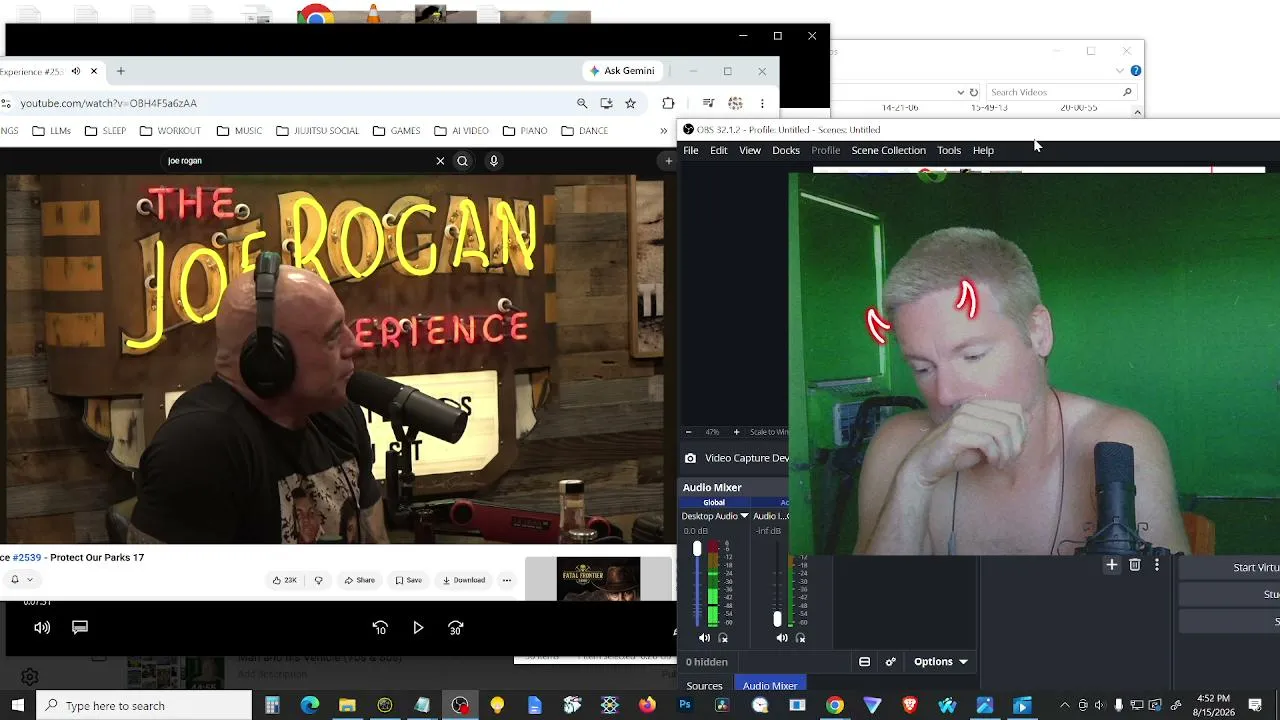Open the OBS Scene Collection menu

(888, 150)
